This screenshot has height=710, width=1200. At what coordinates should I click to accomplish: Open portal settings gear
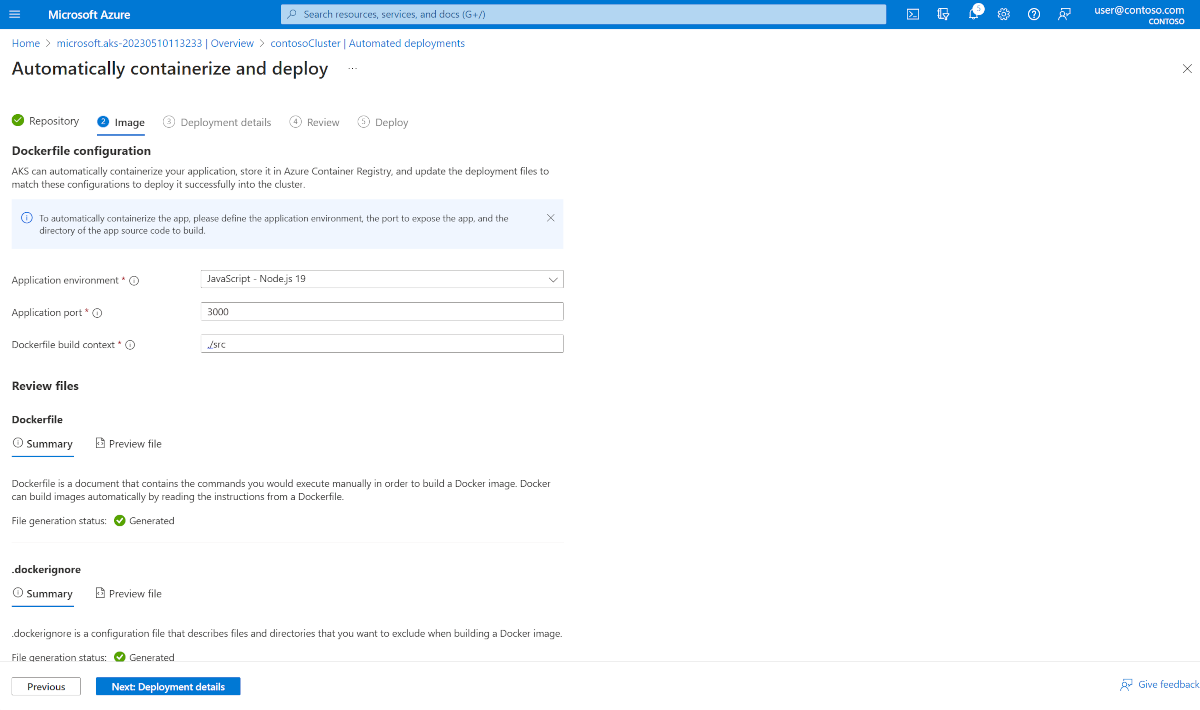[1004, 14]
